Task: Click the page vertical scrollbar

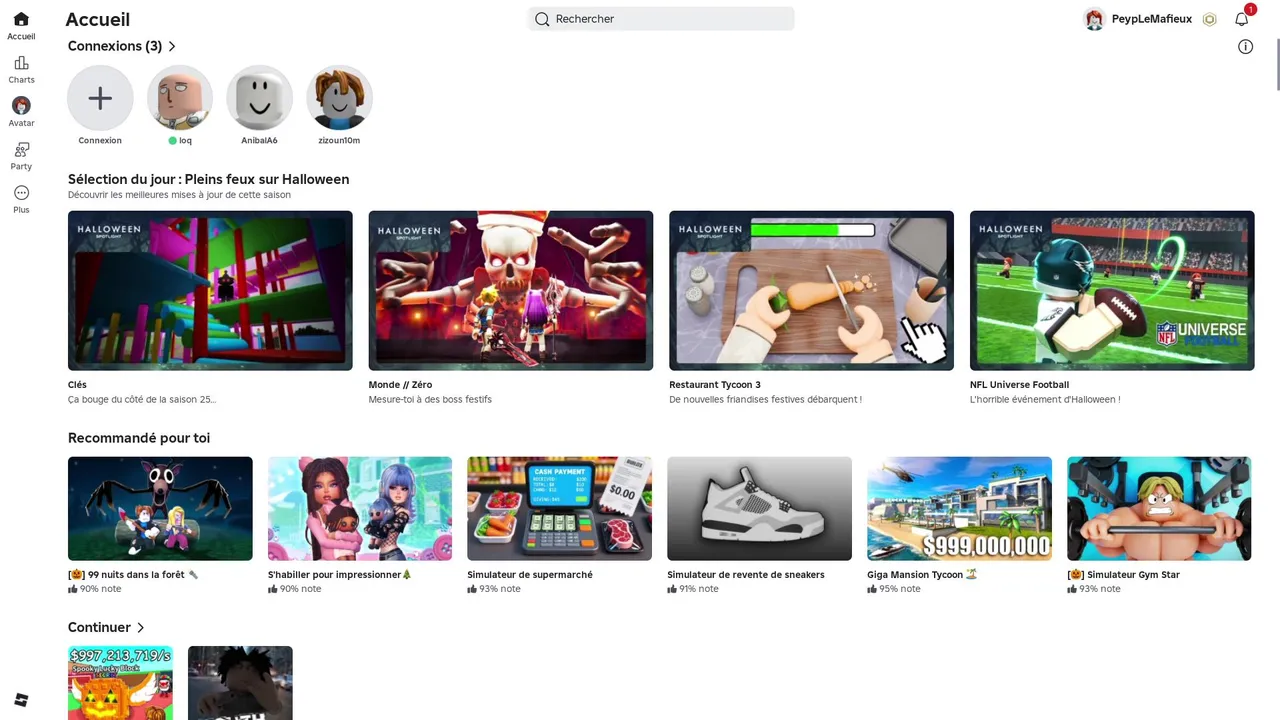Action: tap(1276, 63)
